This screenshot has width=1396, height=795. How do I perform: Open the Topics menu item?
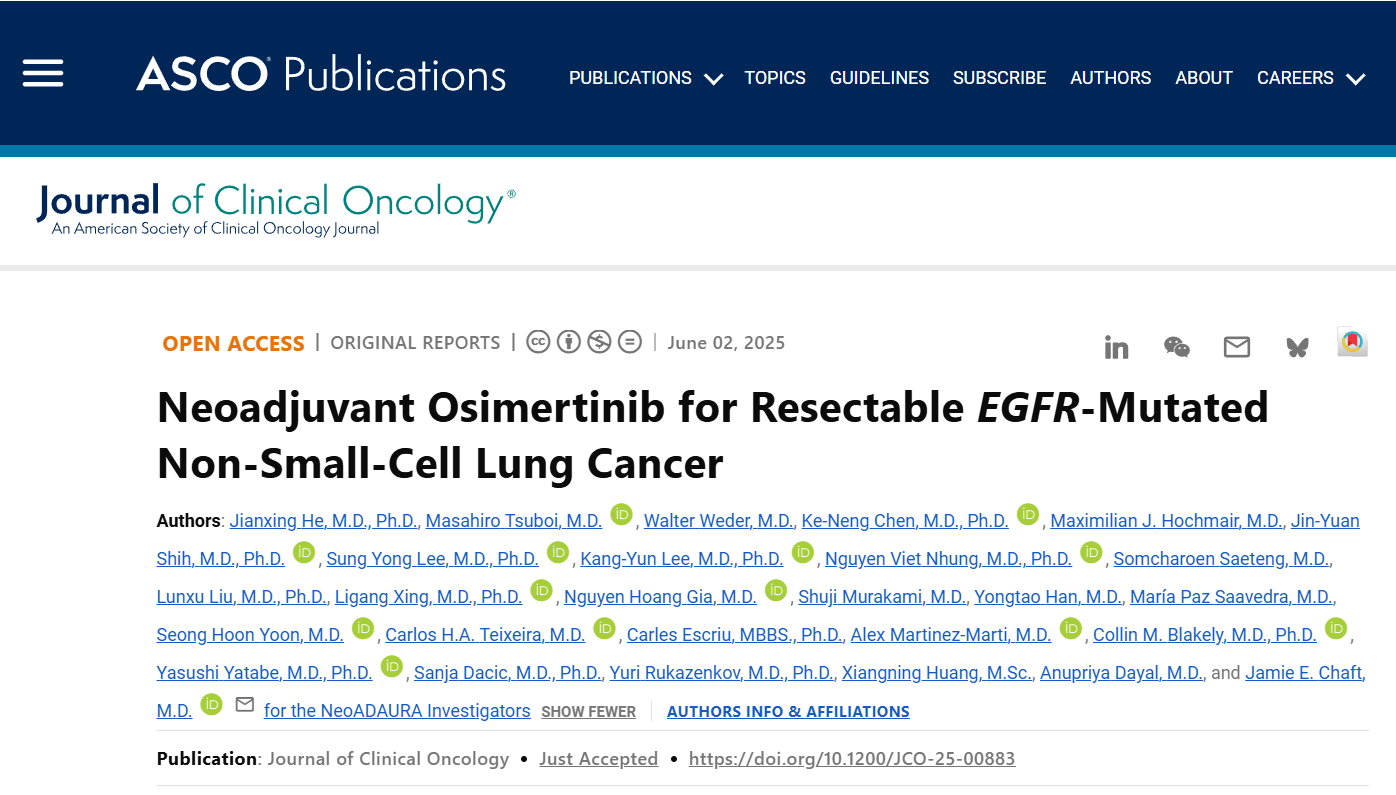[775, 78]
